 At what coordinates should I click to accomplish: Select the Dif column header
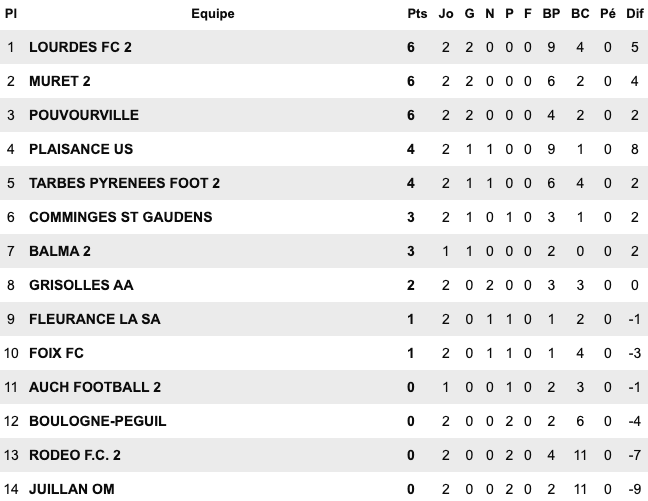(634, 14)
